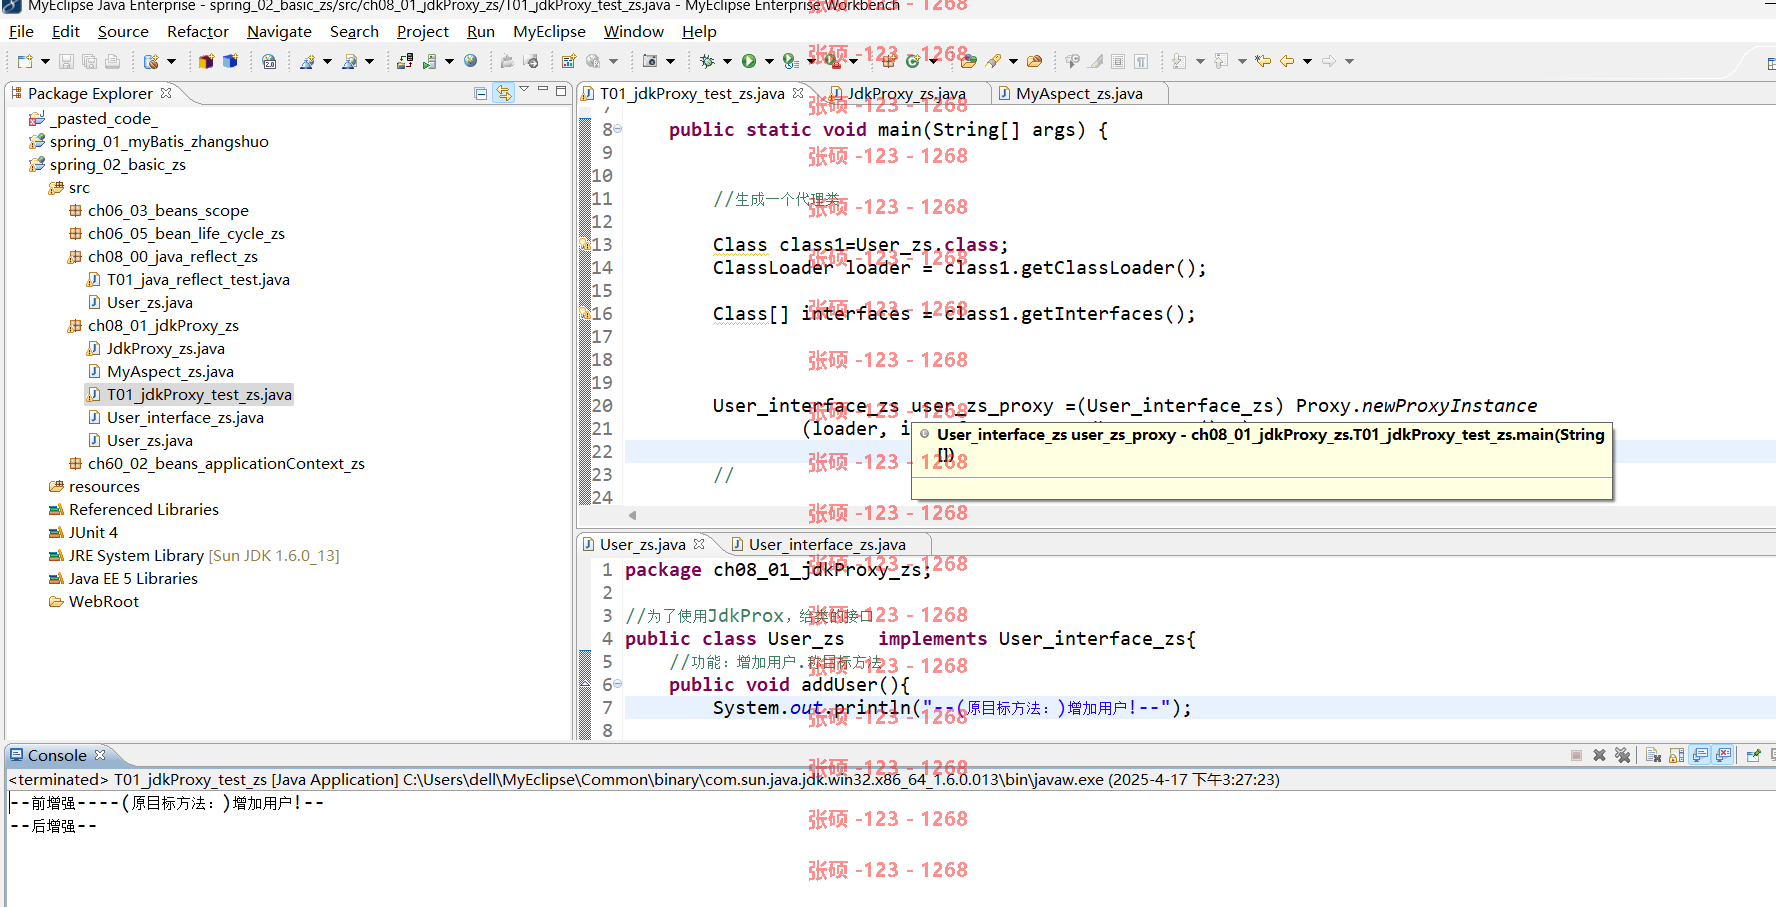
Task: Click the Back navigation arrow
Action: point(1287,61)
